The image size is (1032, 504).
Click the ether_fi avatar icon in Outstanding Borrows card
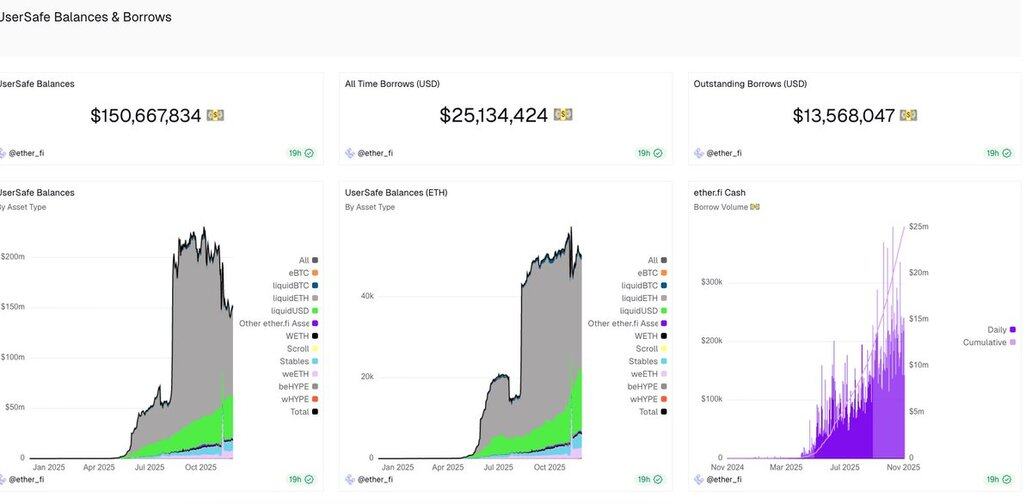699,153
